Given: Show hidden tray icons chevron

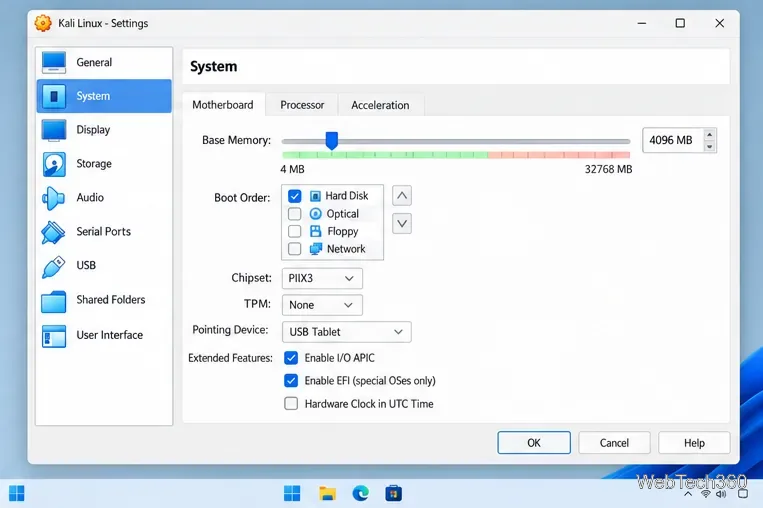Looking at the screenshot, I should [688, 494].
